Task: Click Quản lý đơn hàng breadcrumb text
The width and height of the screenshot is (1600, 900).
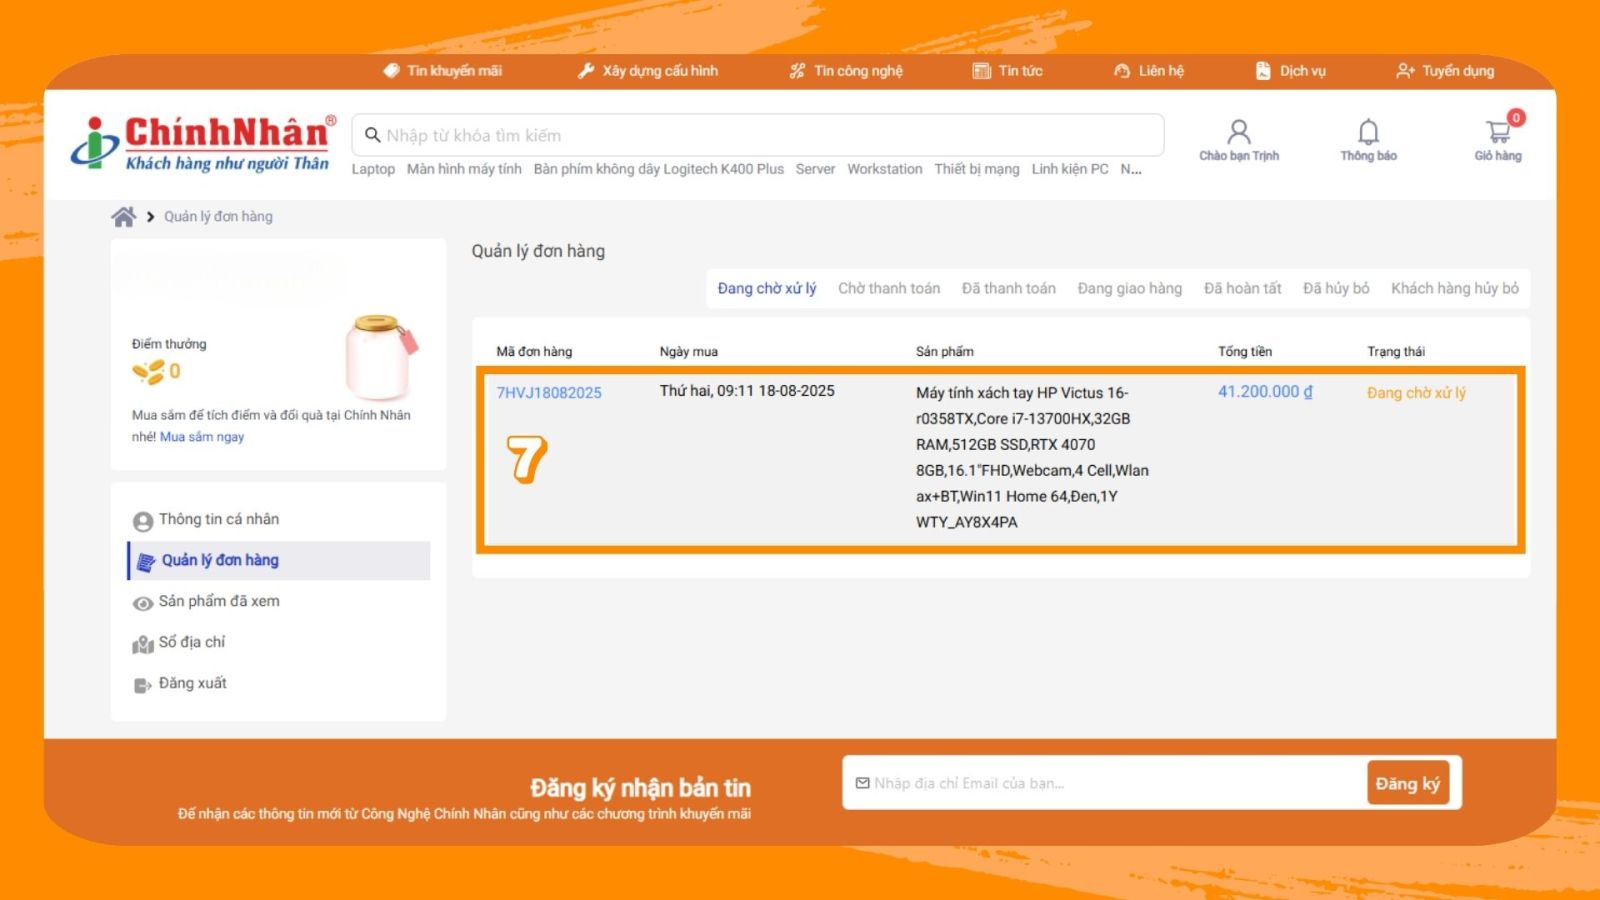Action: pyautogui.click(x=218, y=216)
